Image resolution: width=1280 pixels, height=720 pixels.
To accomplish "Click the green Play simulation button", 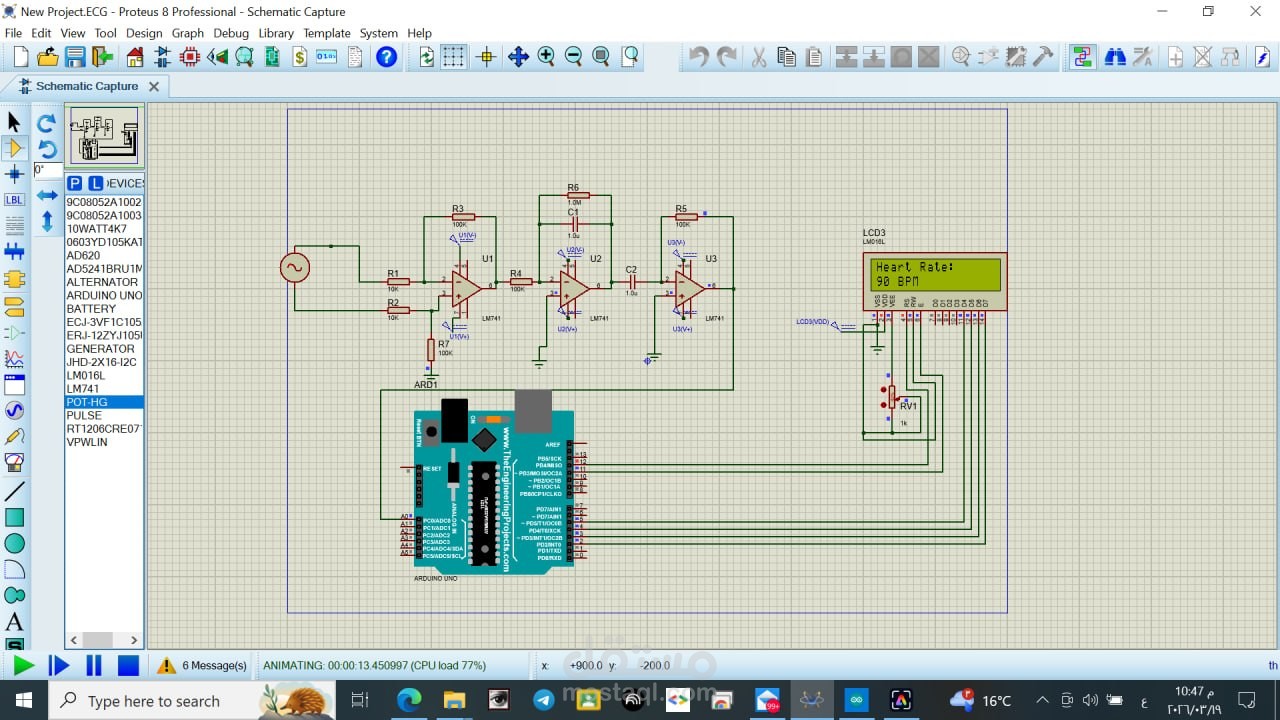I will [x=23, y=665].
